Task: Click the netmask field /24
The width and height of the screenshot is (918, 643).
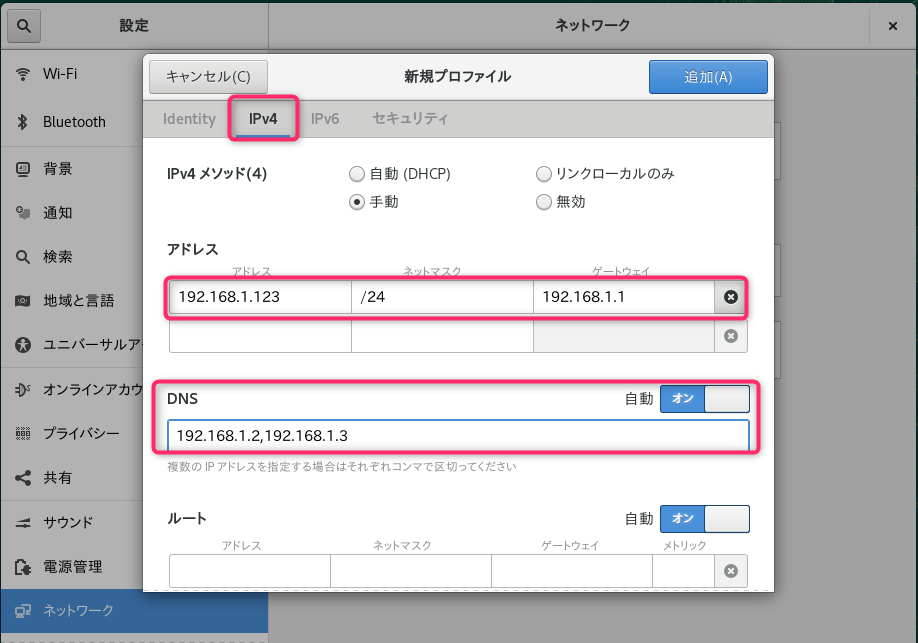Action: pos(443,297)
